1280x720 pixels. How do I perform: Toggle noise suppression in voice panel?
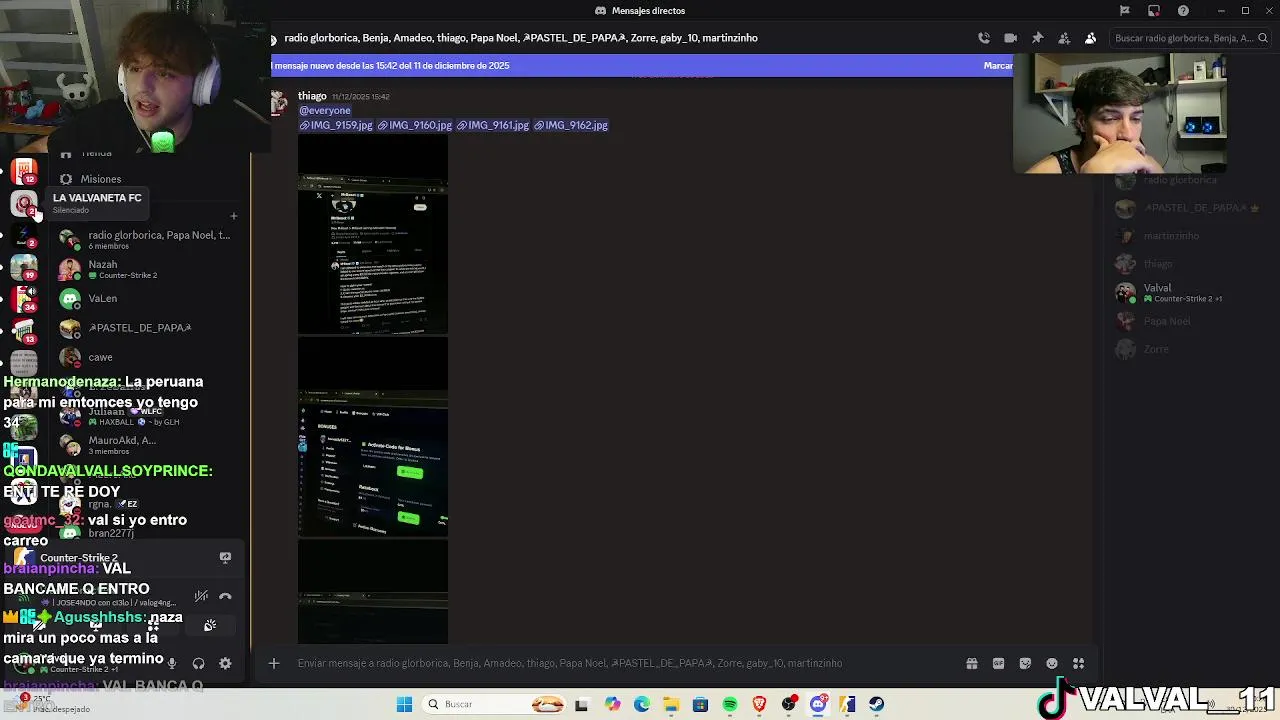click(x=201, y=596)
